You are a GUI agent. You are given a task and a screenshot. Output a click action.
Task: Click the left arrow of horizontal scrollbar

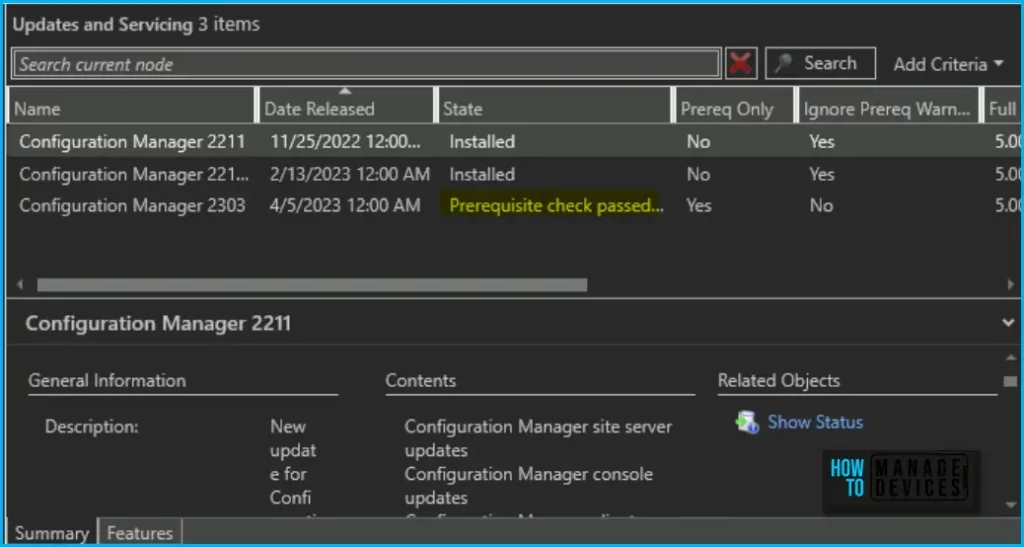pyautogui.click(x=20, y=285)
